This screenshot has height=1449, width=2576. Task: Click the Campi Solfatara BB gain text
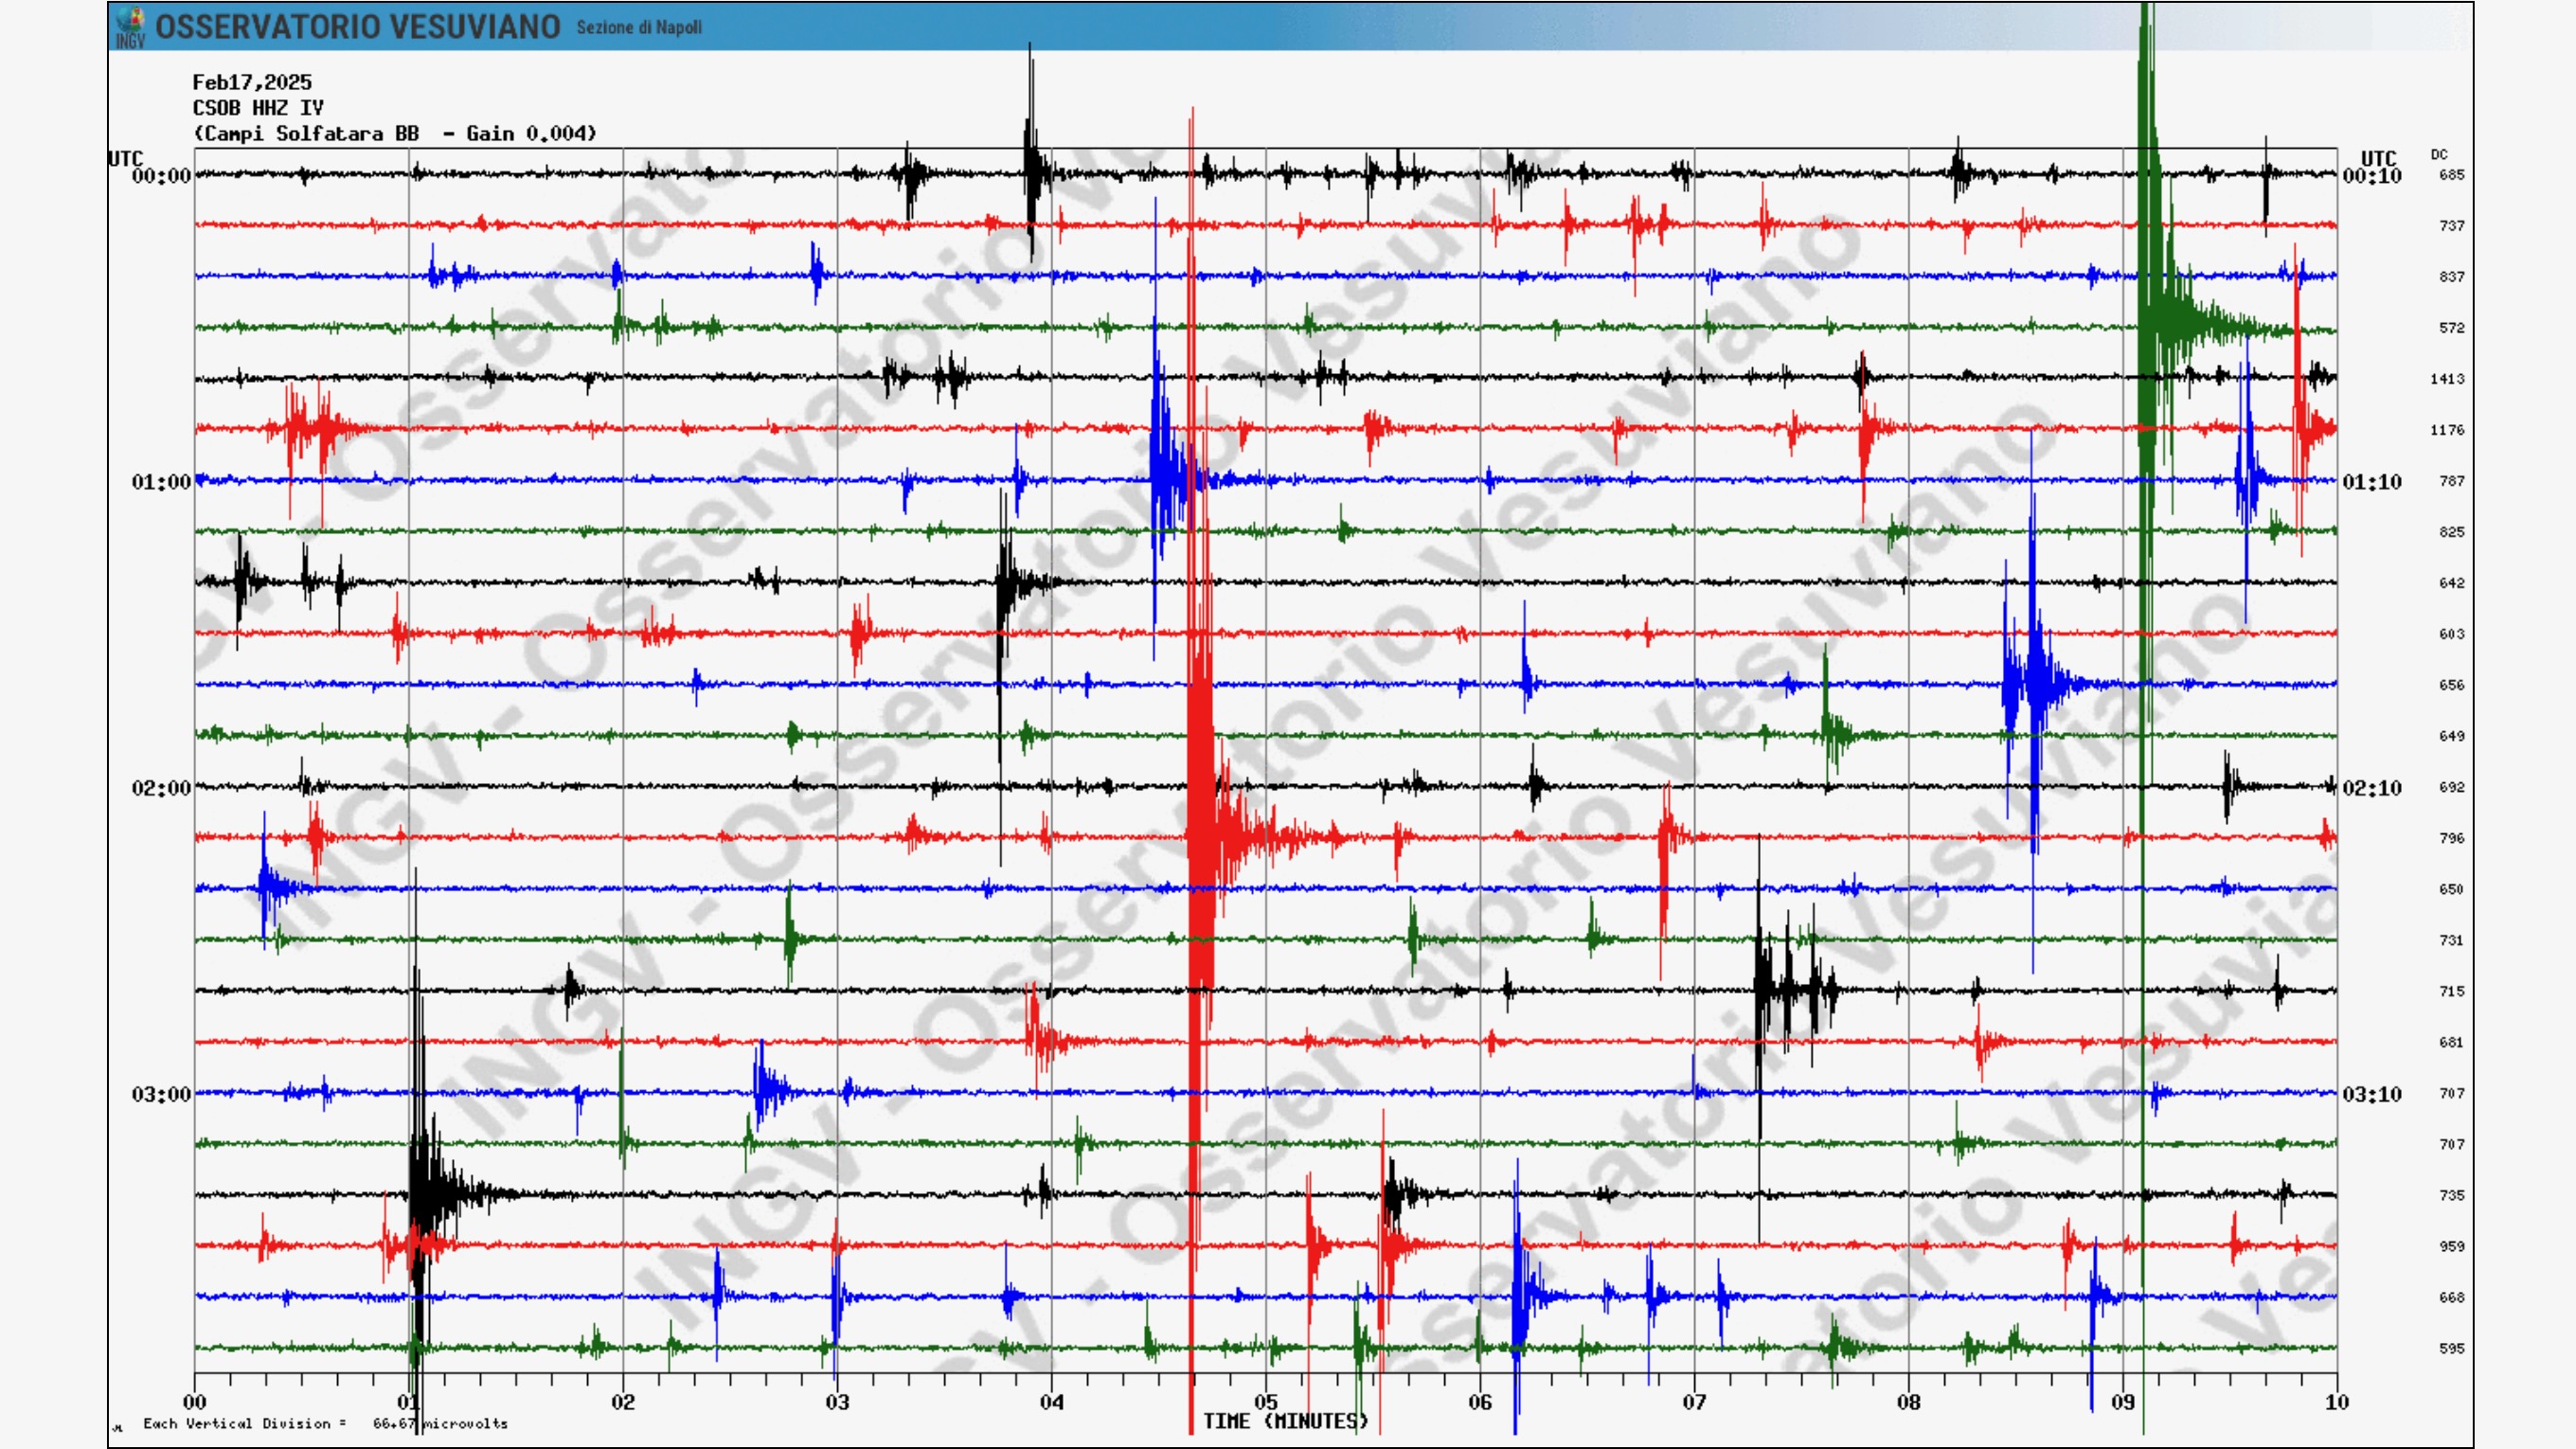[395, 134]
